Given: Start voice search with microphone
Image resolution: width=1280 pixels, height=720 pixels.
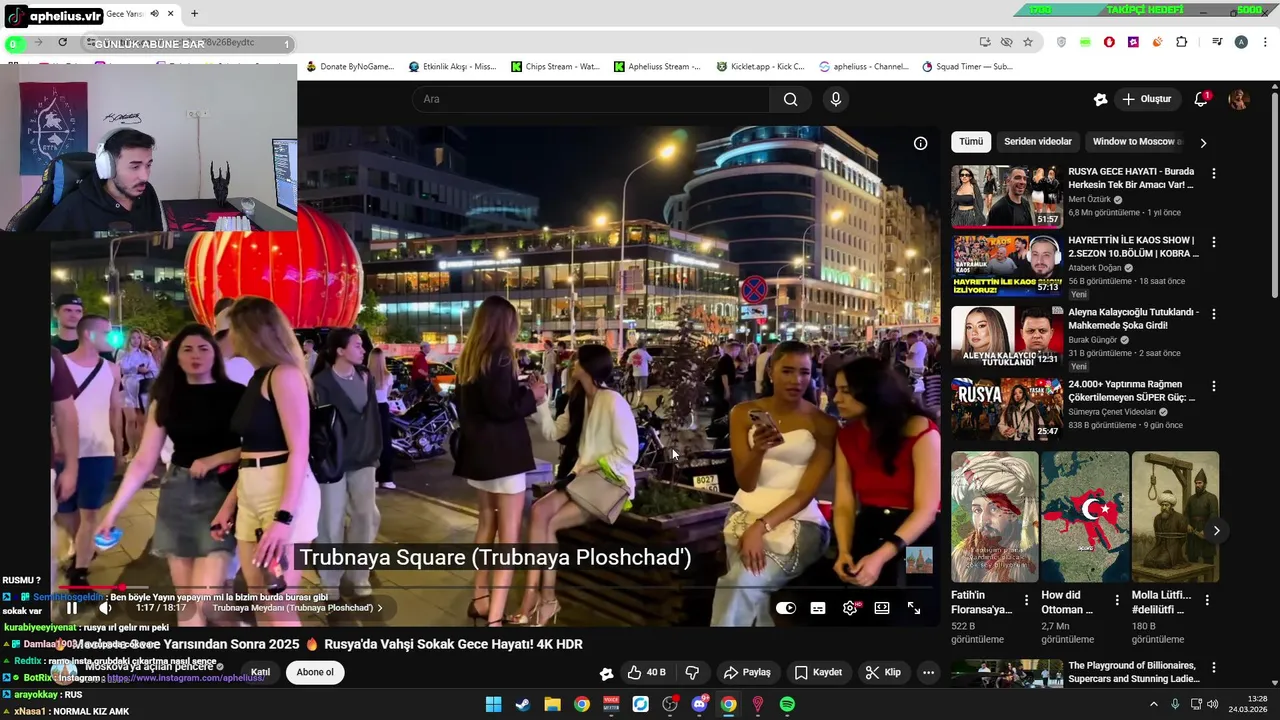Looking at the screenshot, I should (836, 99).
